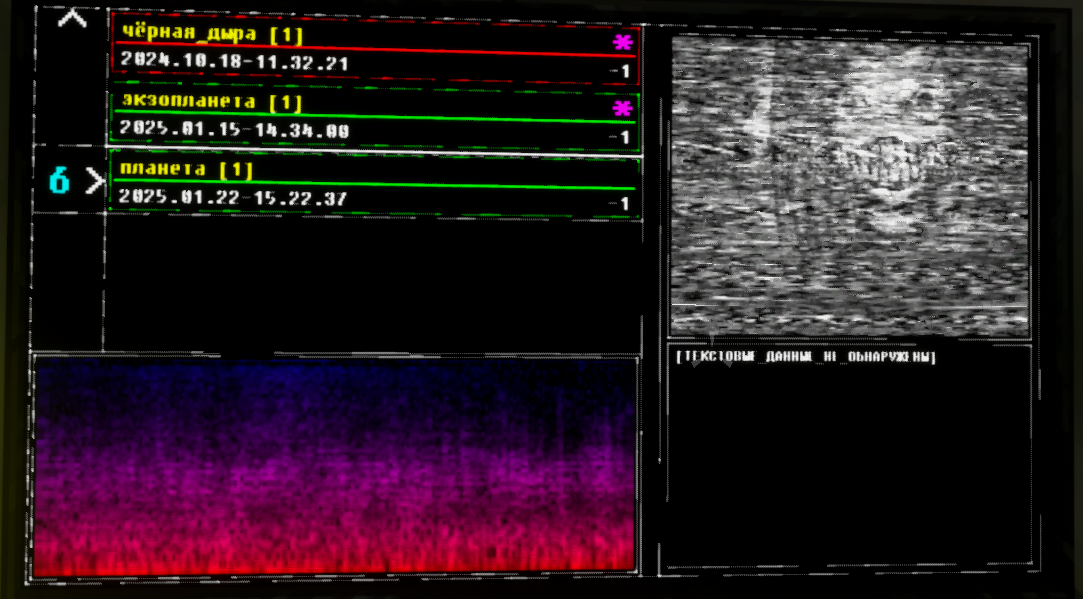Click the ТЕКСТОВЫЕ ДАННЫЕ НЕ ОБНАРУЖЕНЫ message
This screenshot has height=599, width=1083.
(806, 356)
